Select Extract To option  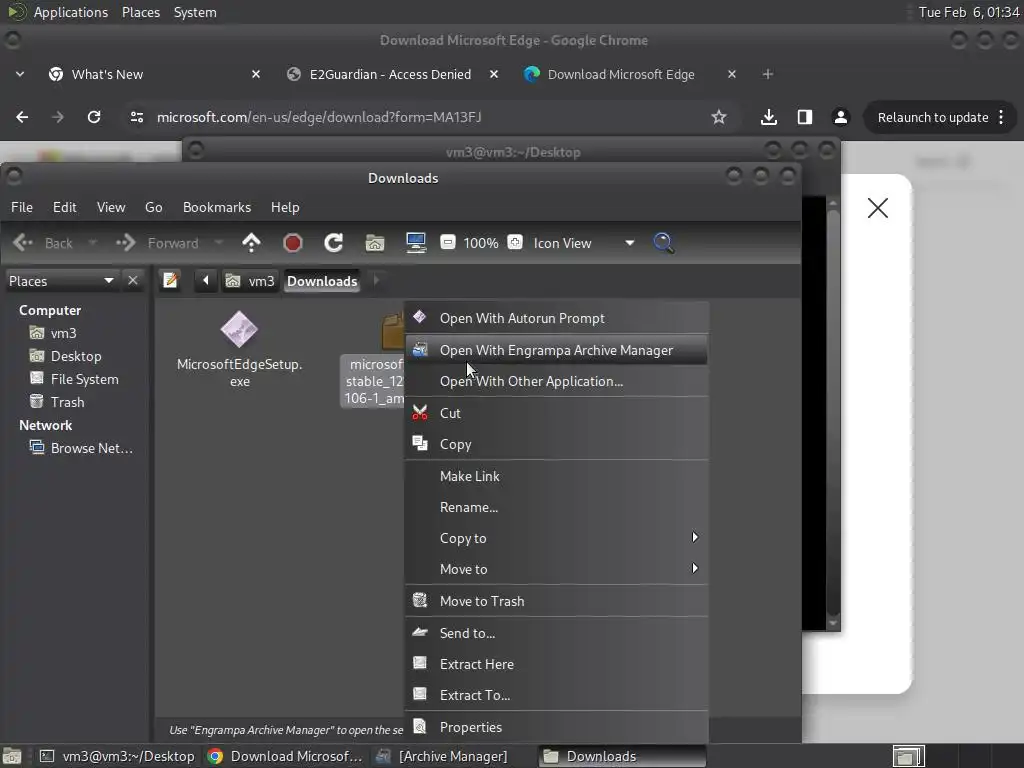[x=556, y=696]
